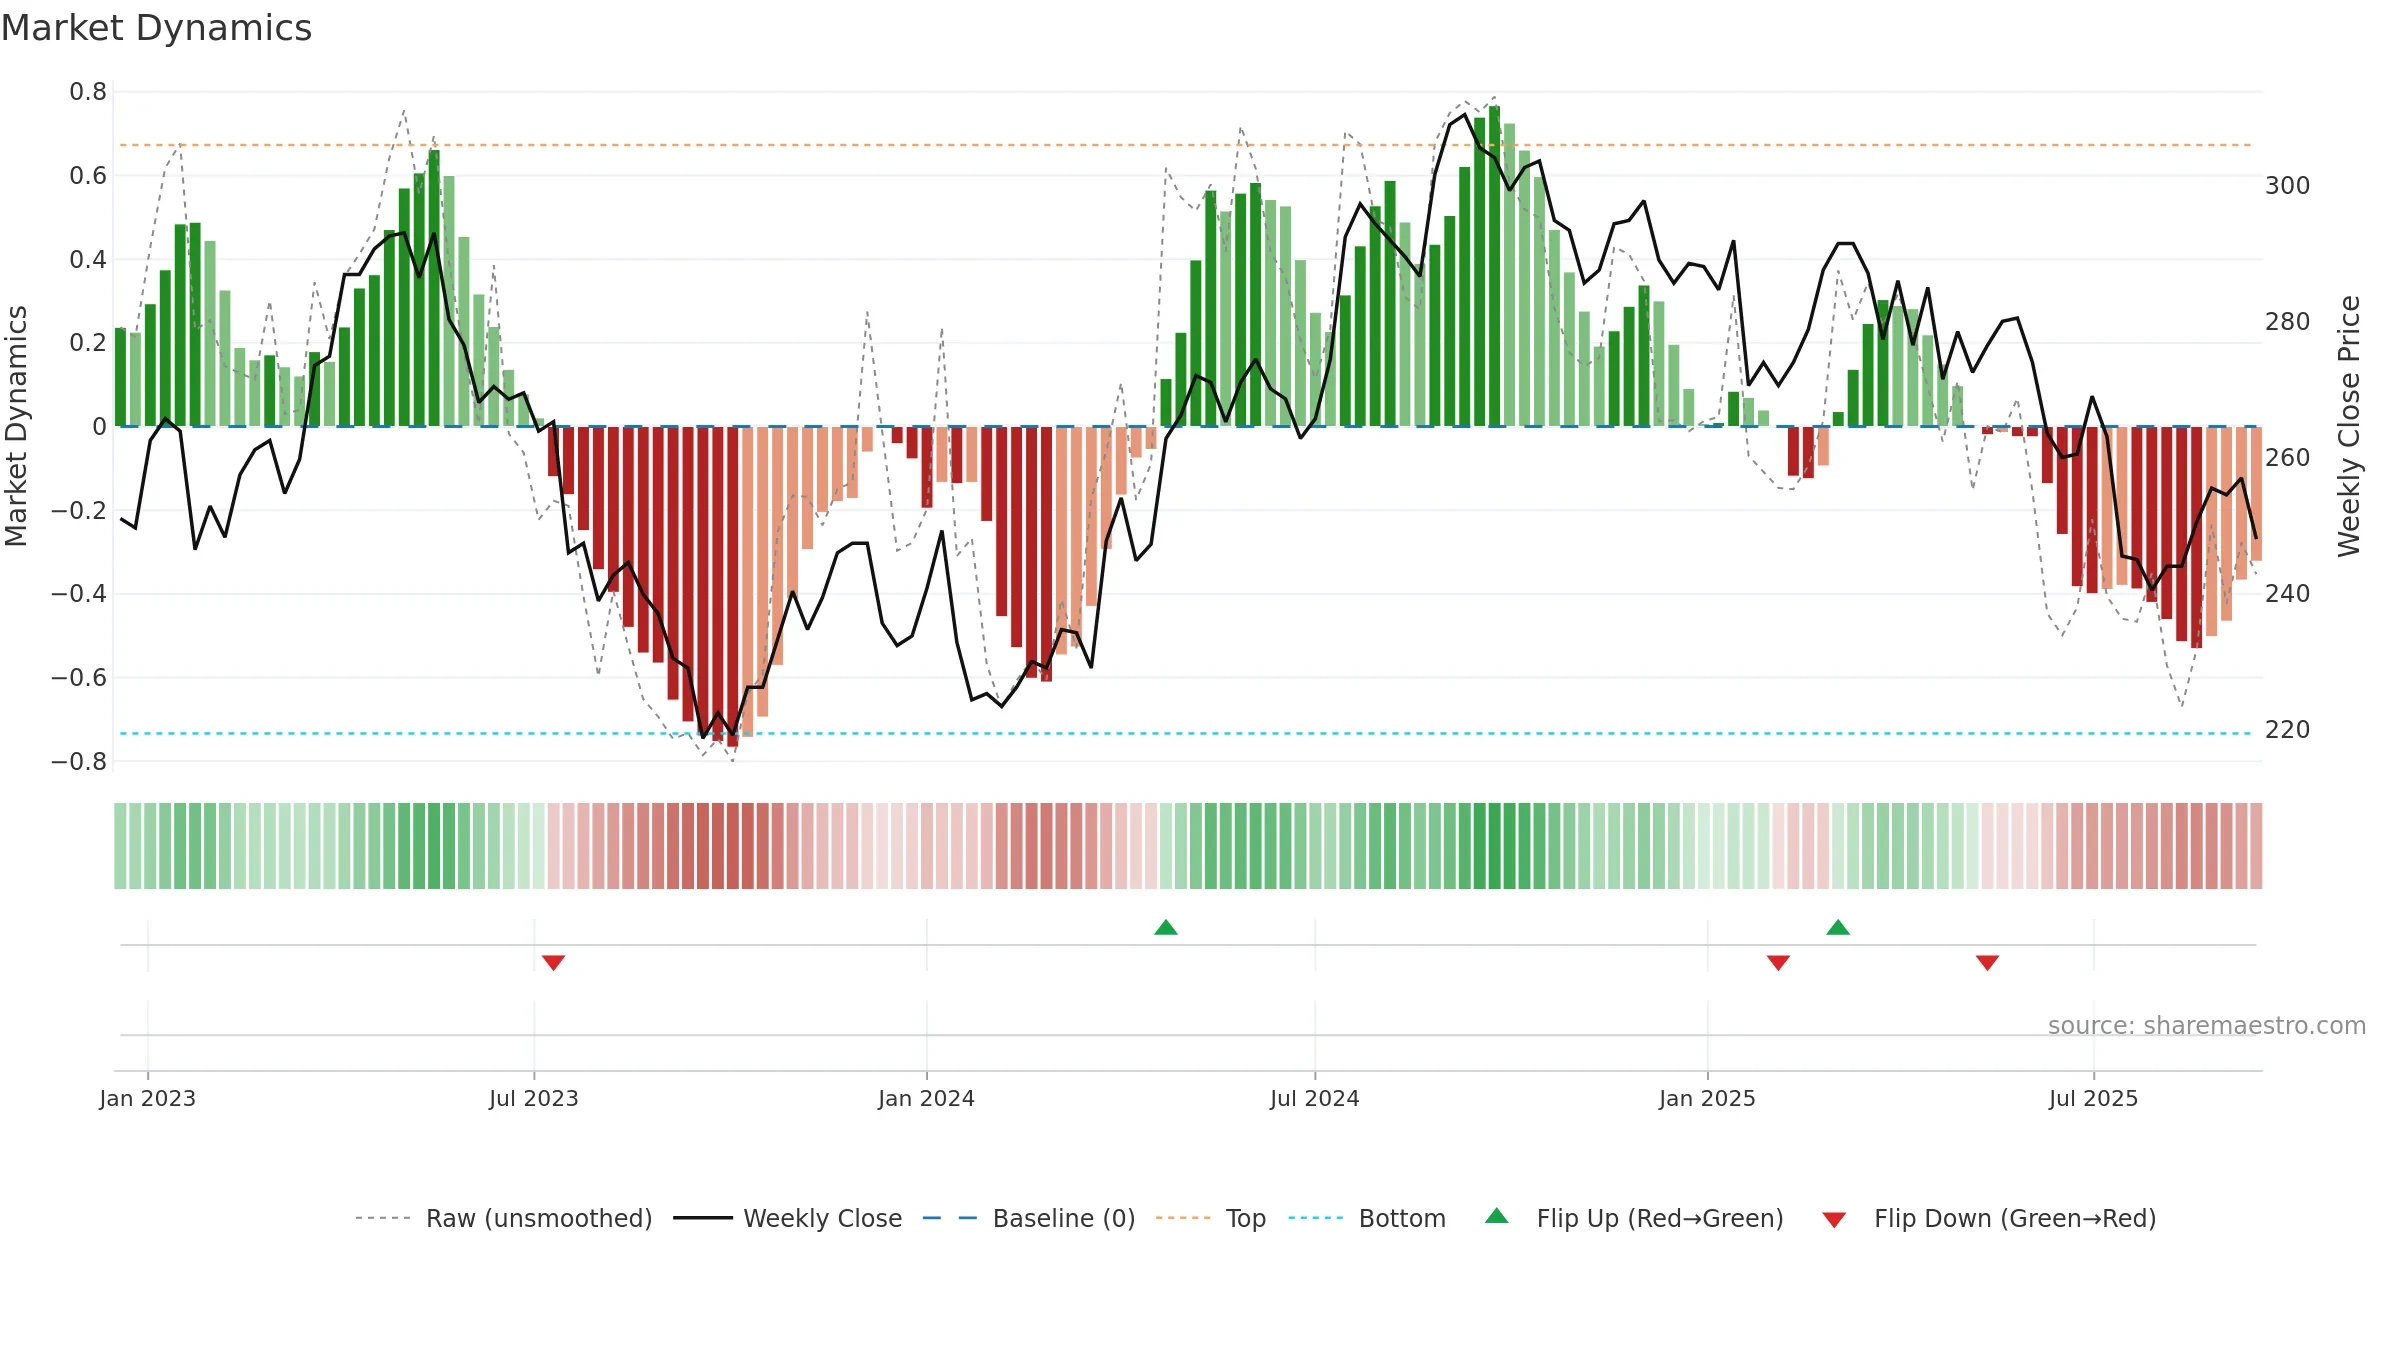Click the Bottom legend label
The width and height of the screenshot is (2400, 1350).
pos(1402,1218)
